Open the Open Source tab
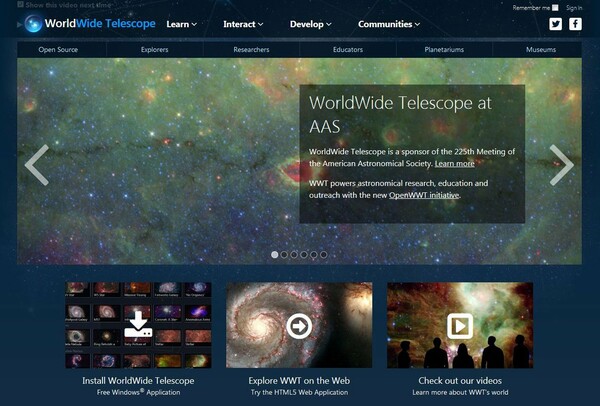Image resolution: width=600 pixels, height=406 pixels. (58, 50)
